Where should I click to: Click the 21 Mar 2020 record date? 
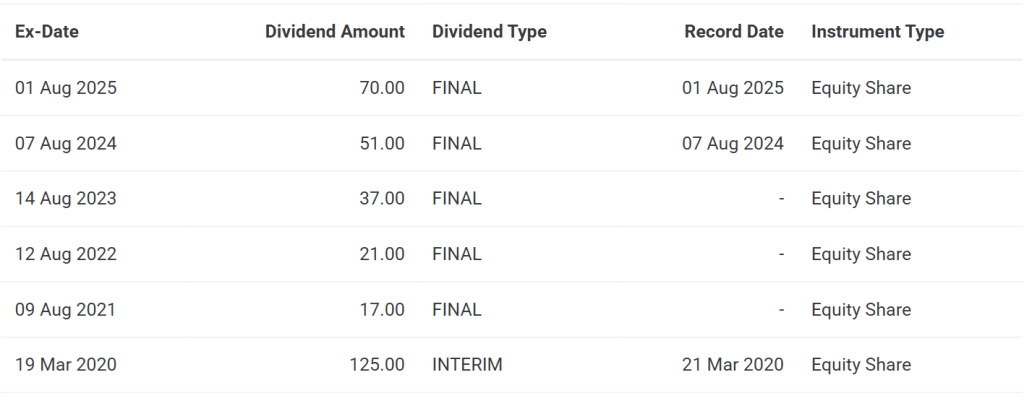point(733,364)
